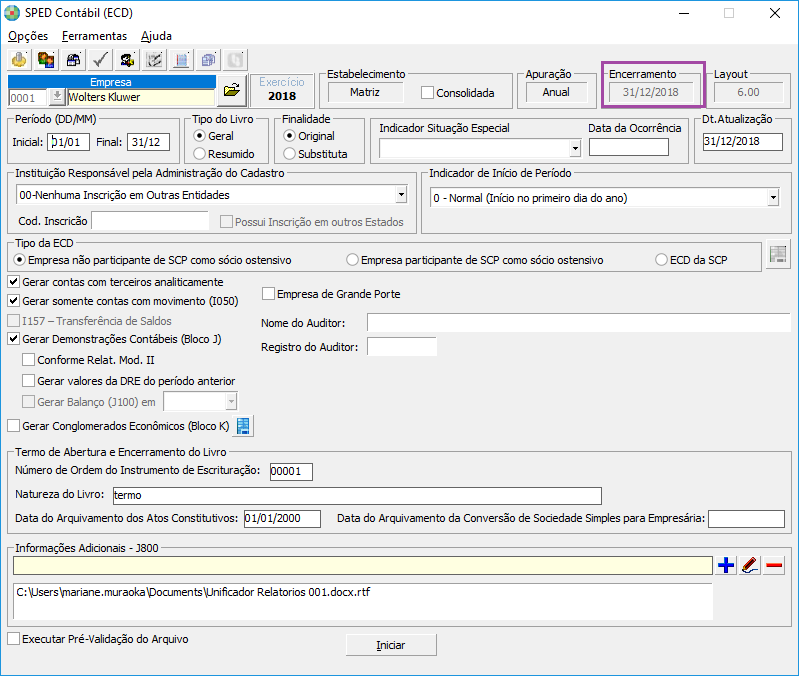799x676 pixels.
Task: Choose Empresa participante de SCP como sócio ostensivo
Action: click(352, 260)
